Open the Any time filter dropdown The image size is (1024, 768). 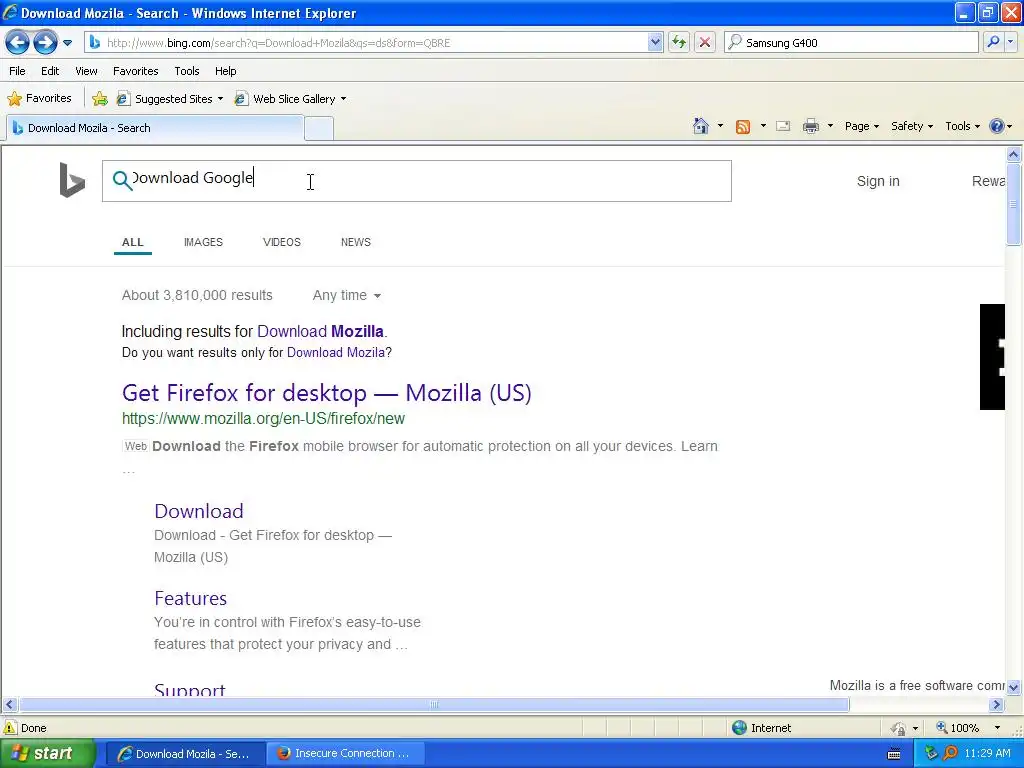coord(346,295)
